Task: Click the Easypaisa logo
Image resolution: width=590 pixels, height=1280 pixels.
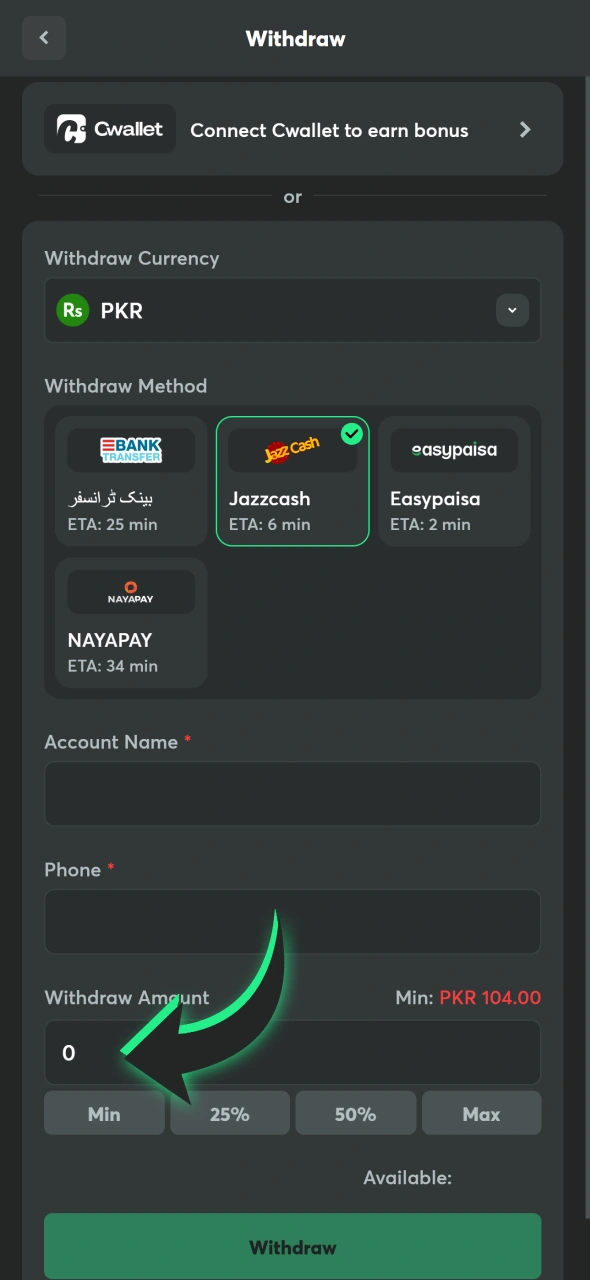Action: (x=453, y=449)
